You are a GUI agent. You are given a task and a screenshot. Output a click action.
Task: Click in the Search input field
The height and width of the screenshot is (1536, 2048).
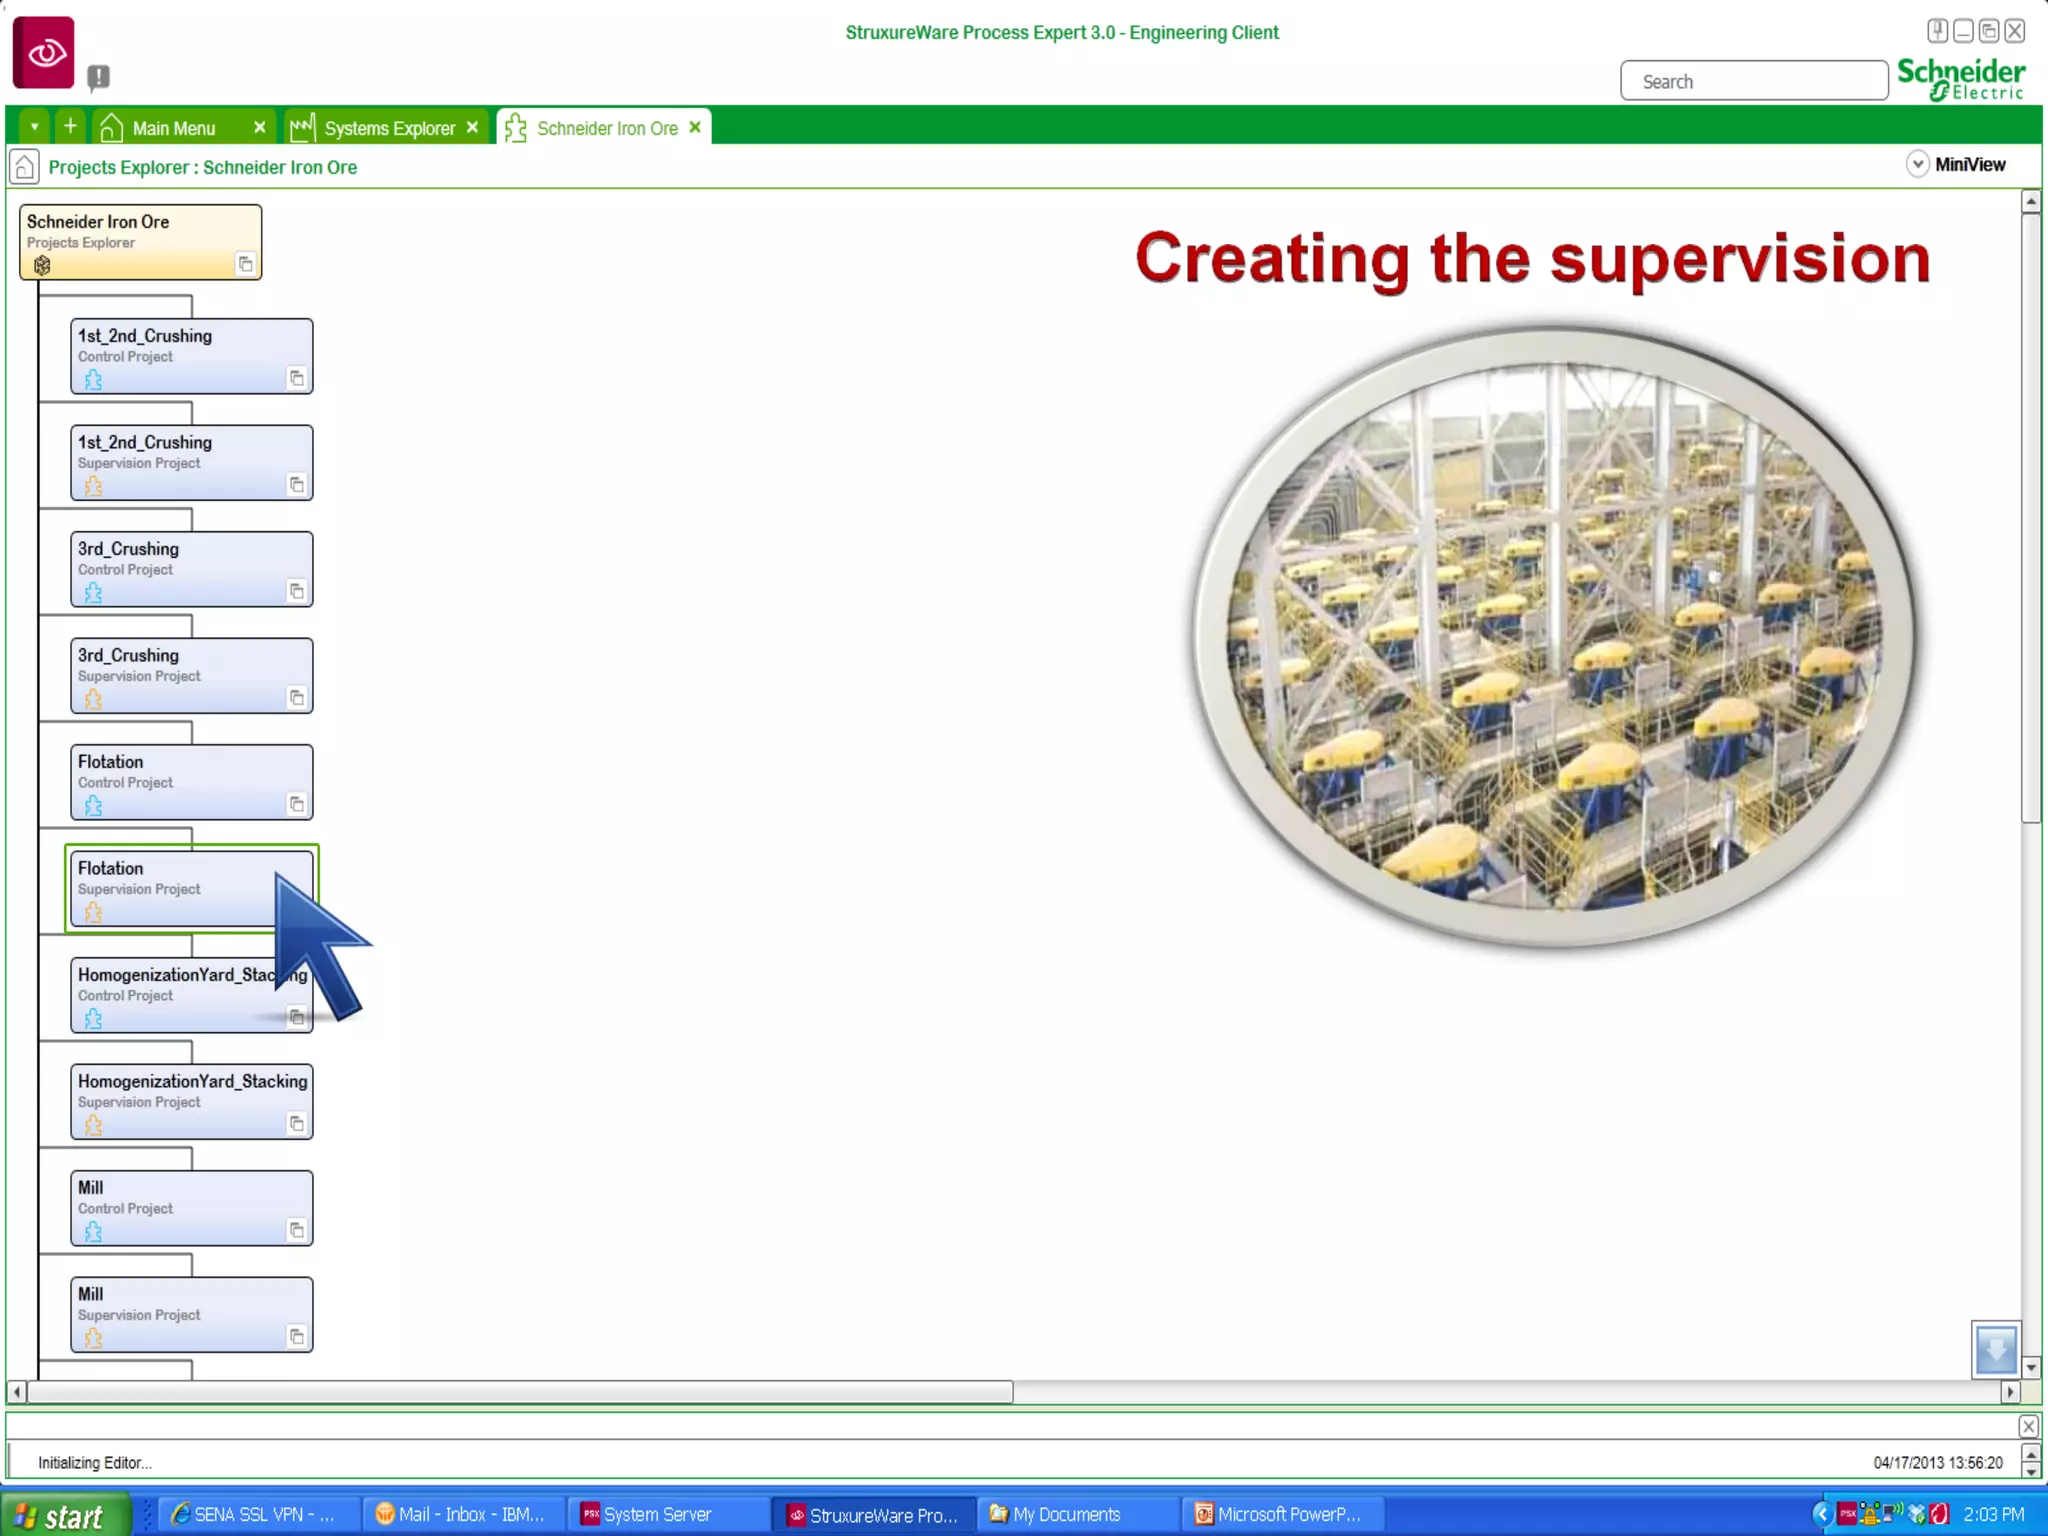pos(1754,81)
